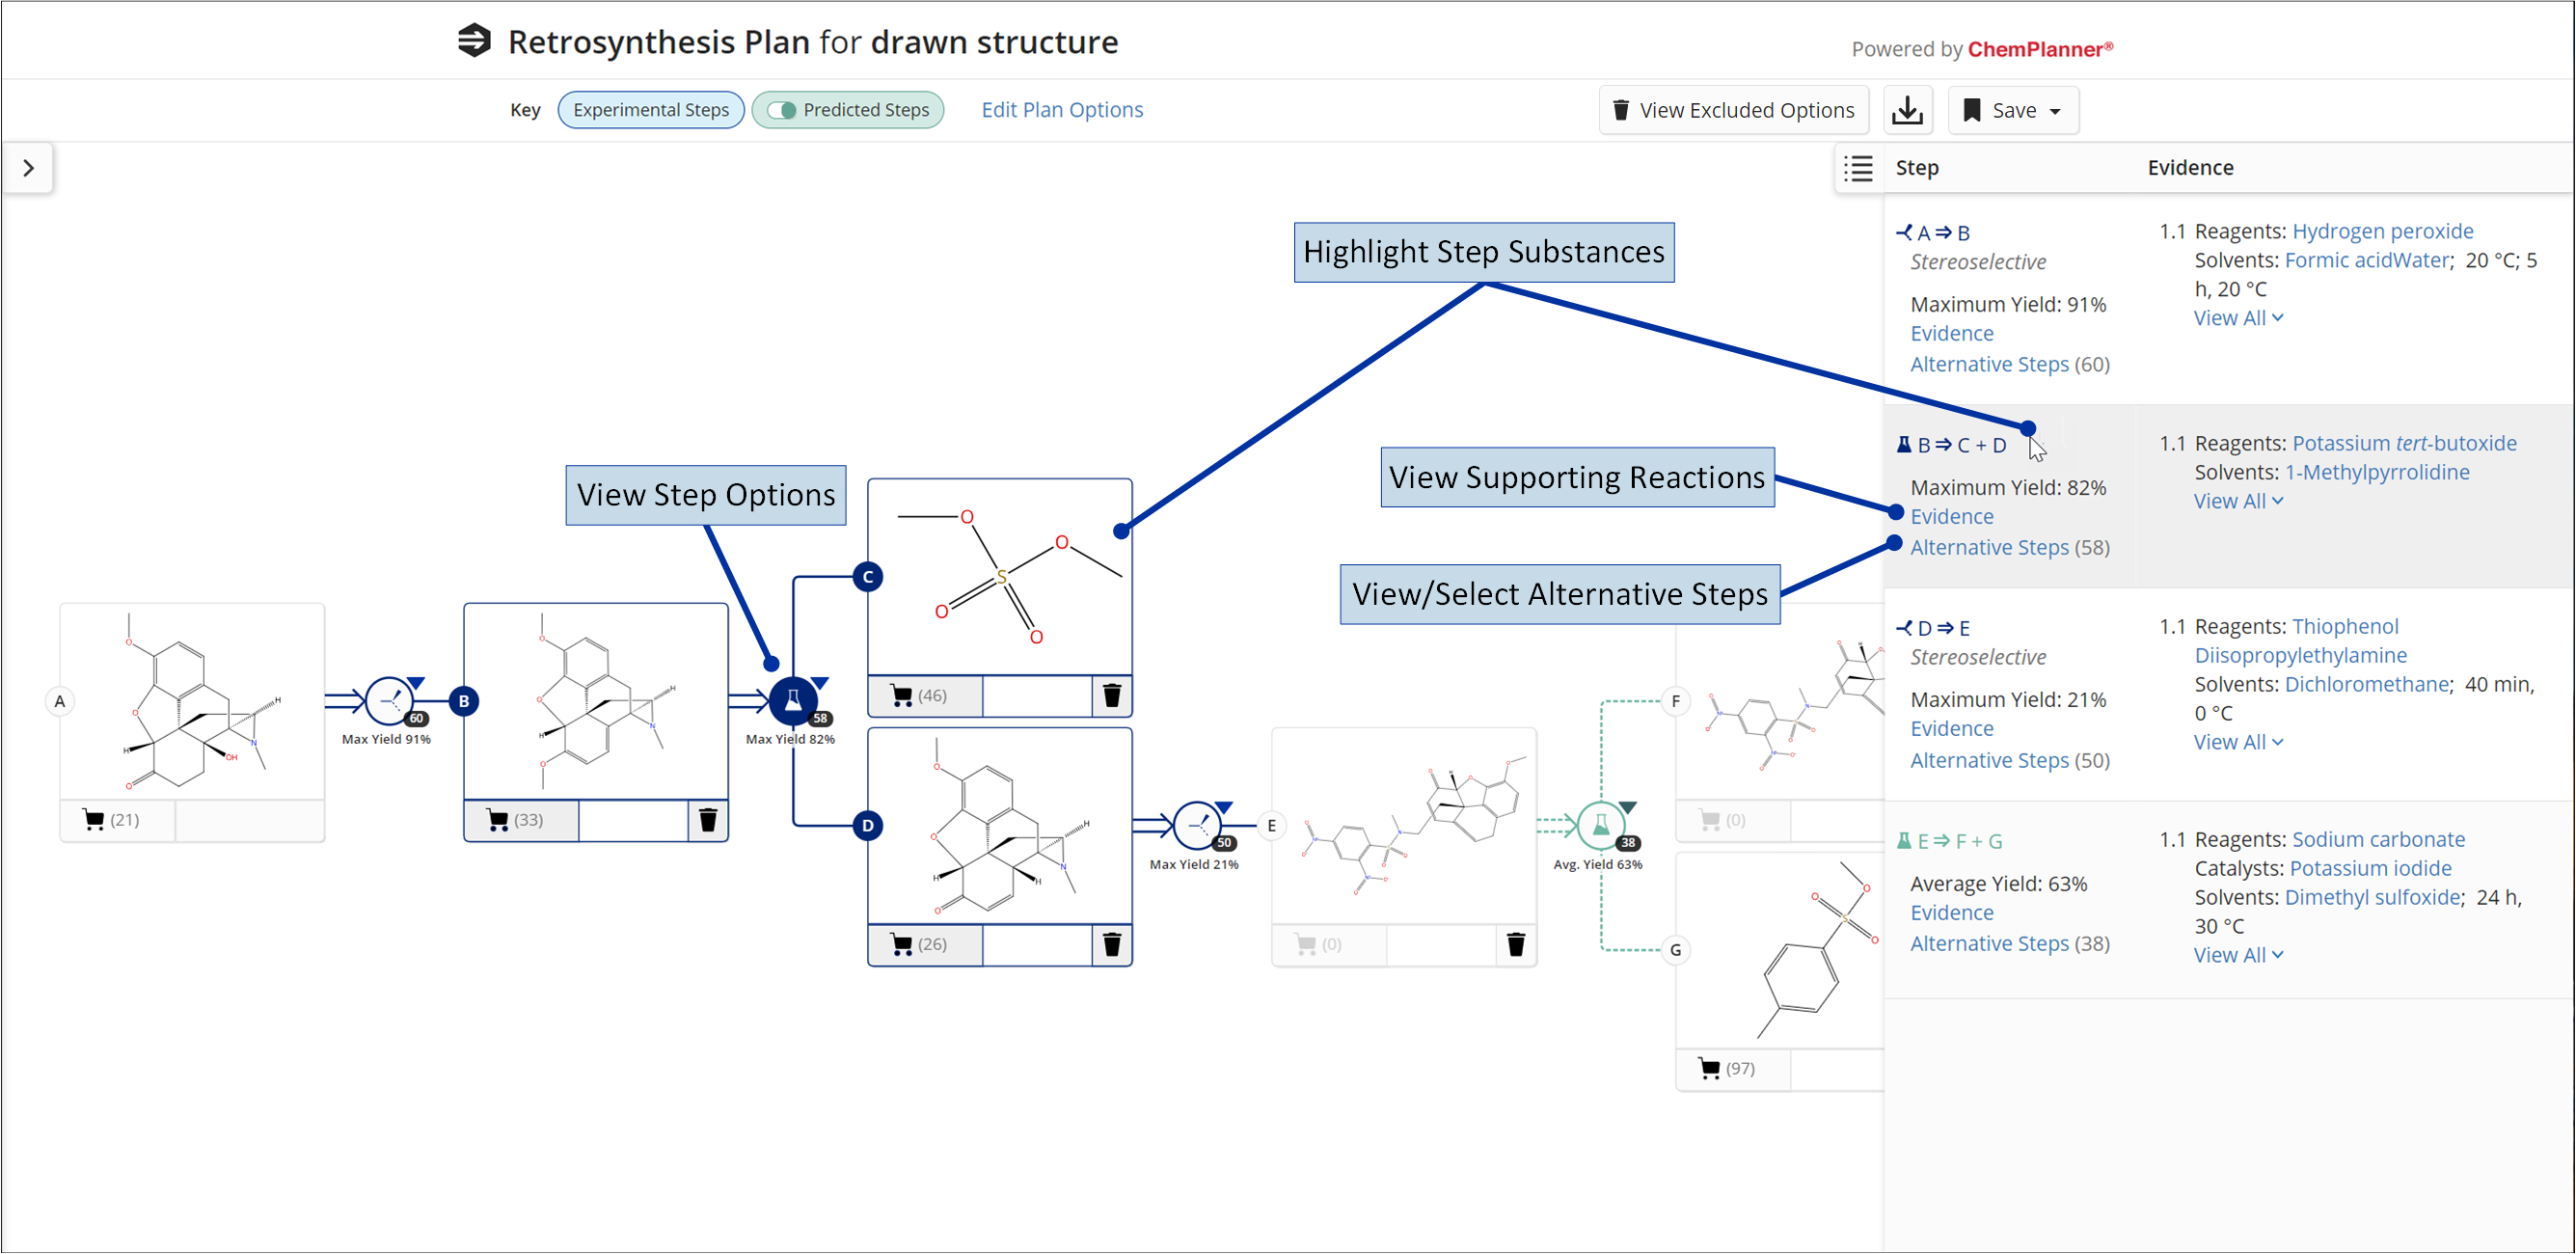Image resolution: width=2576 pixels, height=1254 pixels.
Task: Expand View All under Hydrogen peroxide evidence
Action: pos(2238,318)
